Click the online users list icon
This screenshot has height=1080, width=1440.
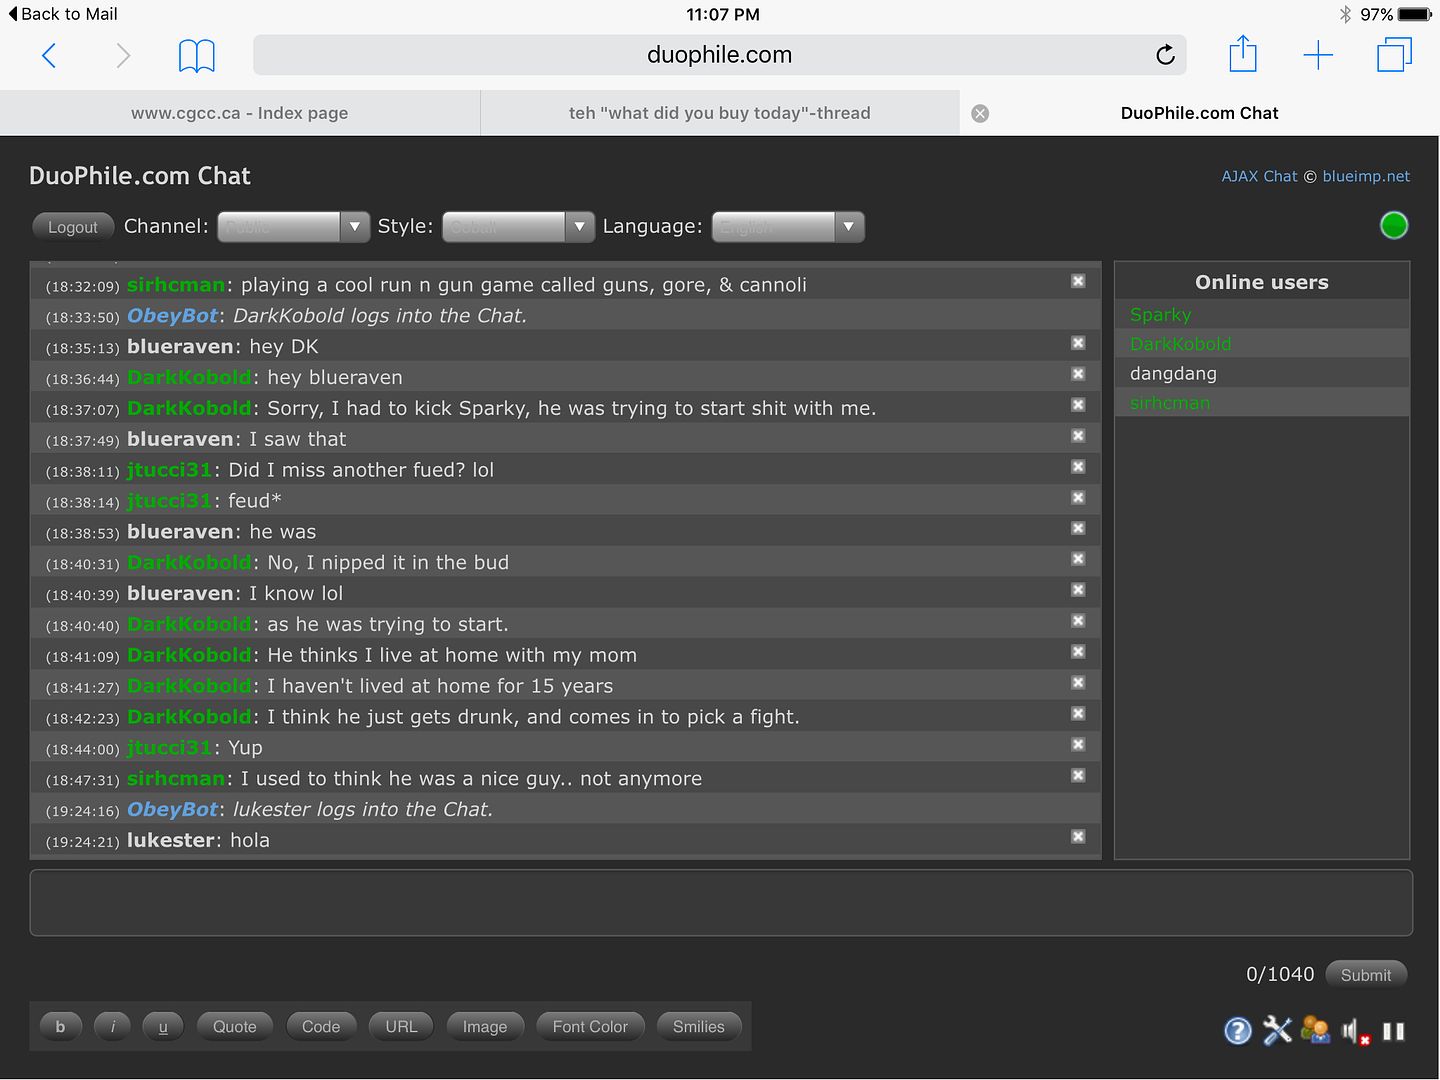point(1315,1030)
